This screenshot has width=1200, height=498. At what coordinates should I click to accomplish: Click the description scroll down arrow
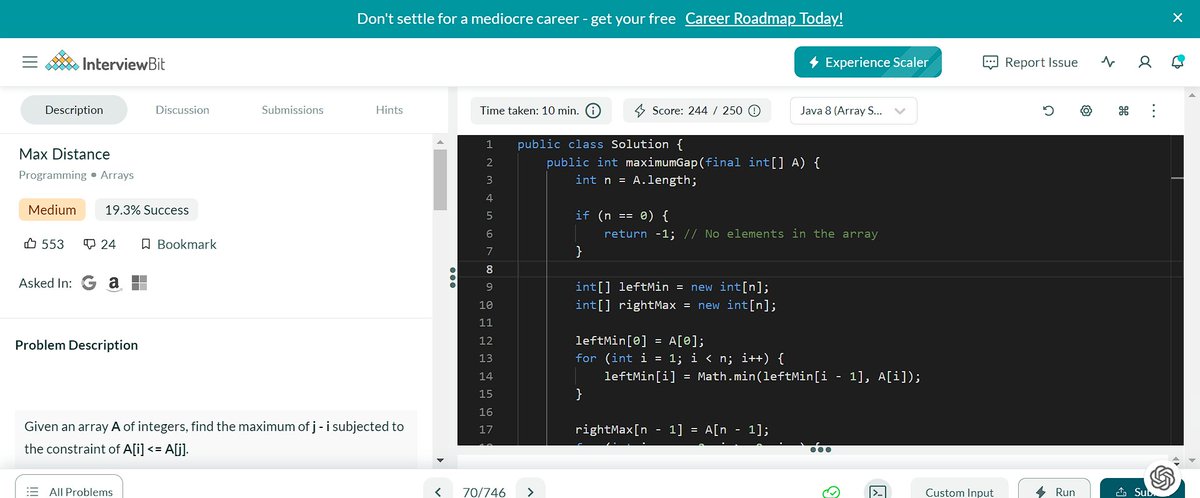tap(439, 460)
